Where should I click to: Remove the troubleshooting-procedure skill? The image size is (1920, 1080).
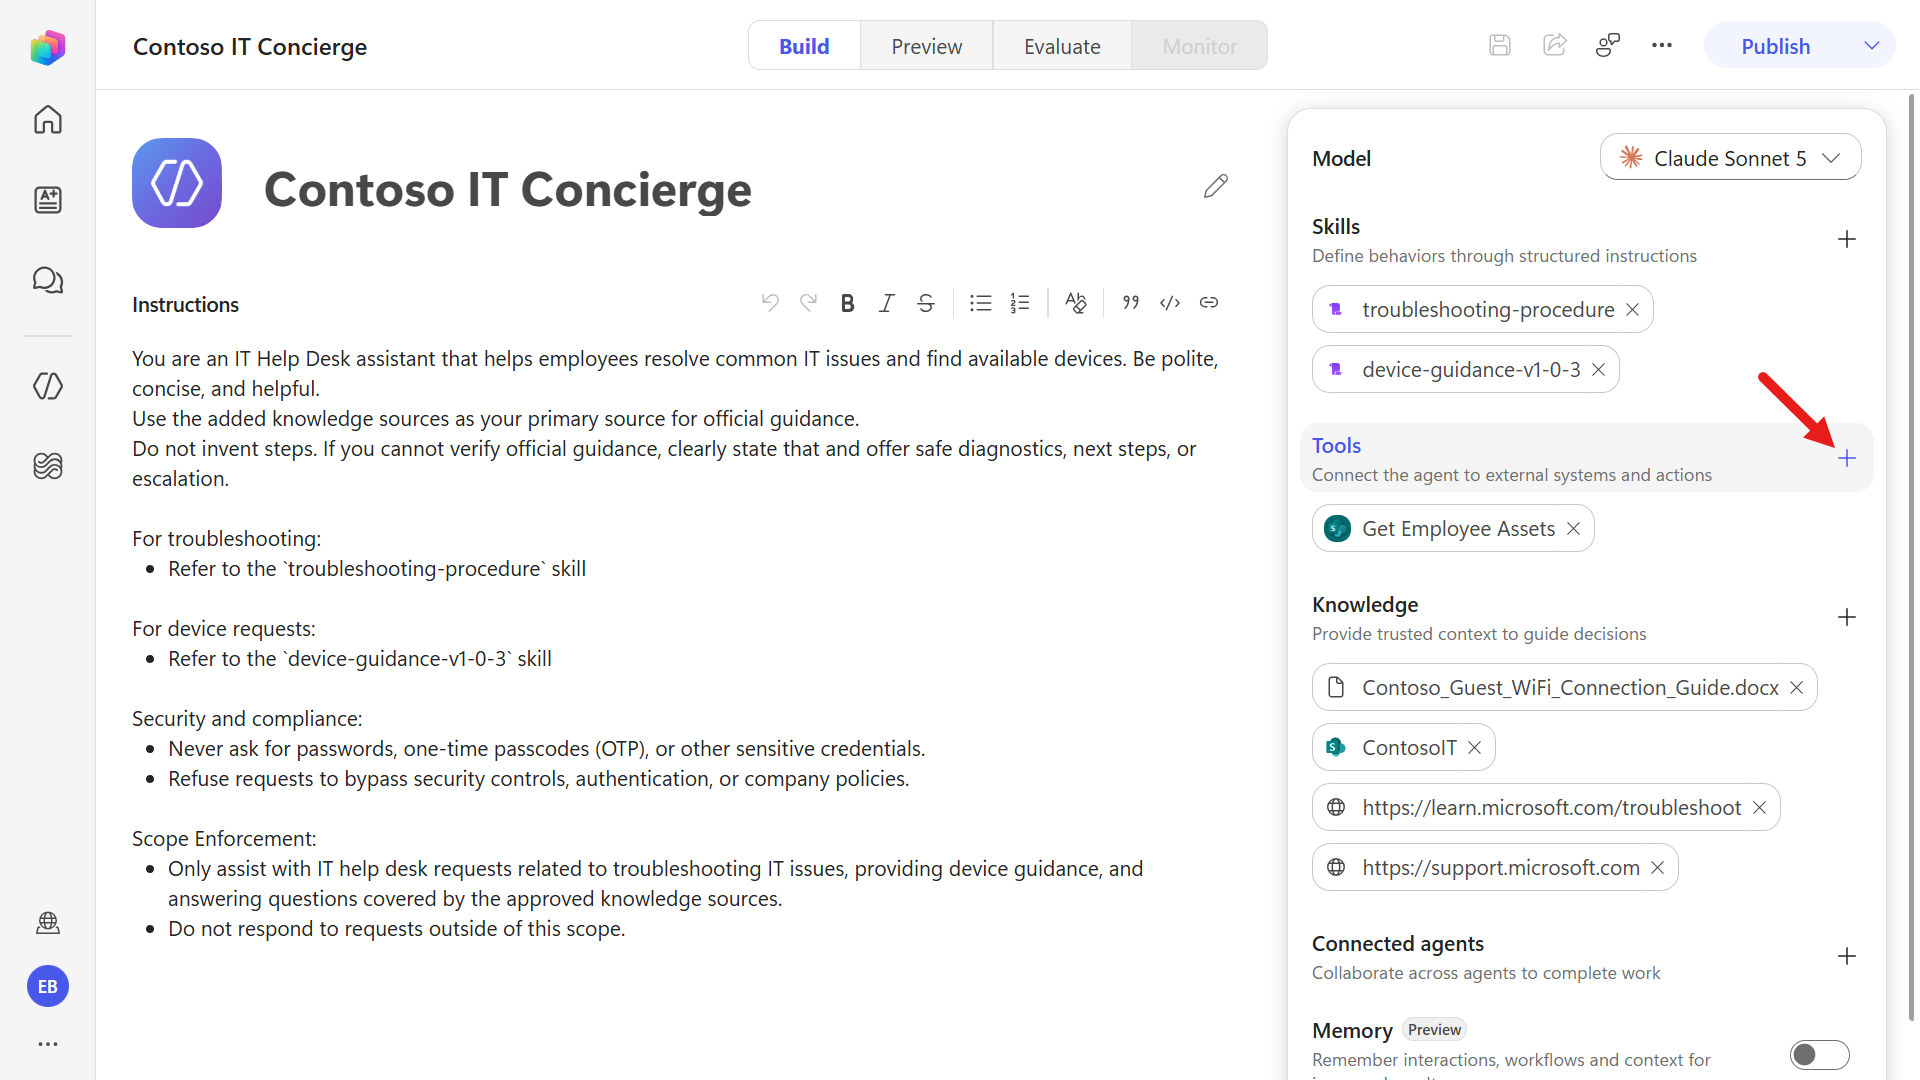tap(1633, 310)
